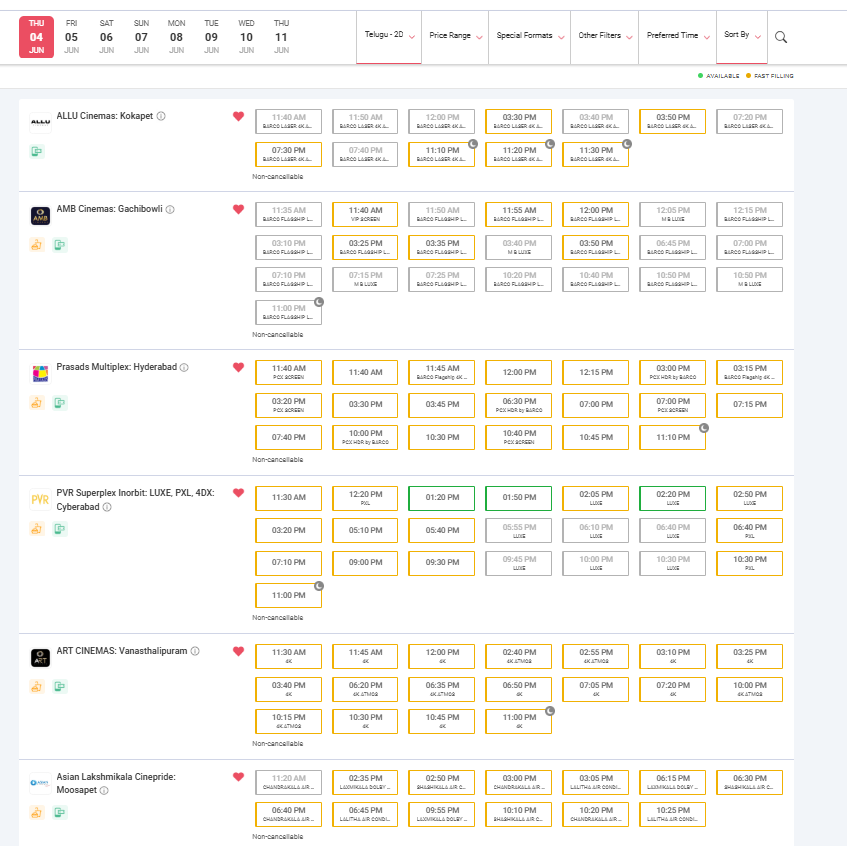Book AMB Cinemas 03:25 PM show

click(365, 247)
